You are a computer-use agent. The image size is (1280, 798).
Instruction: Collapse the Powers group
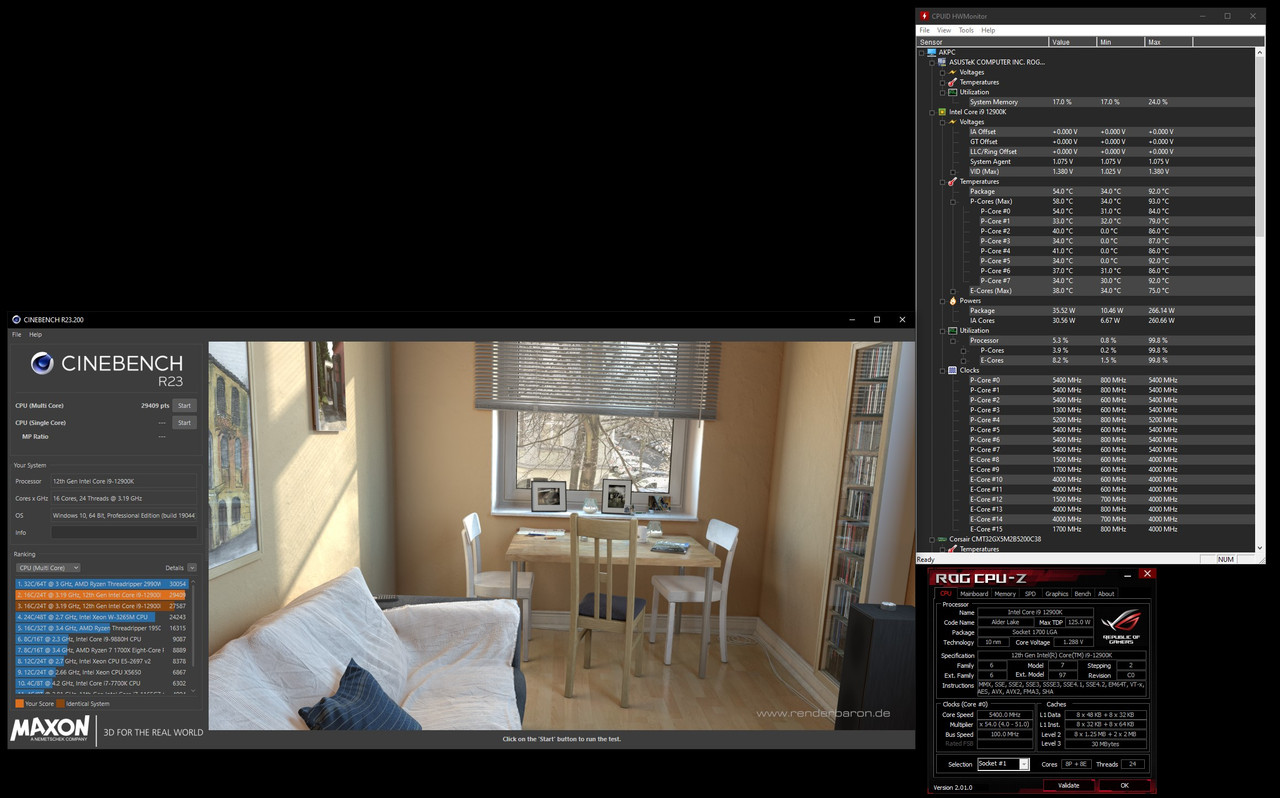point(942,301)
